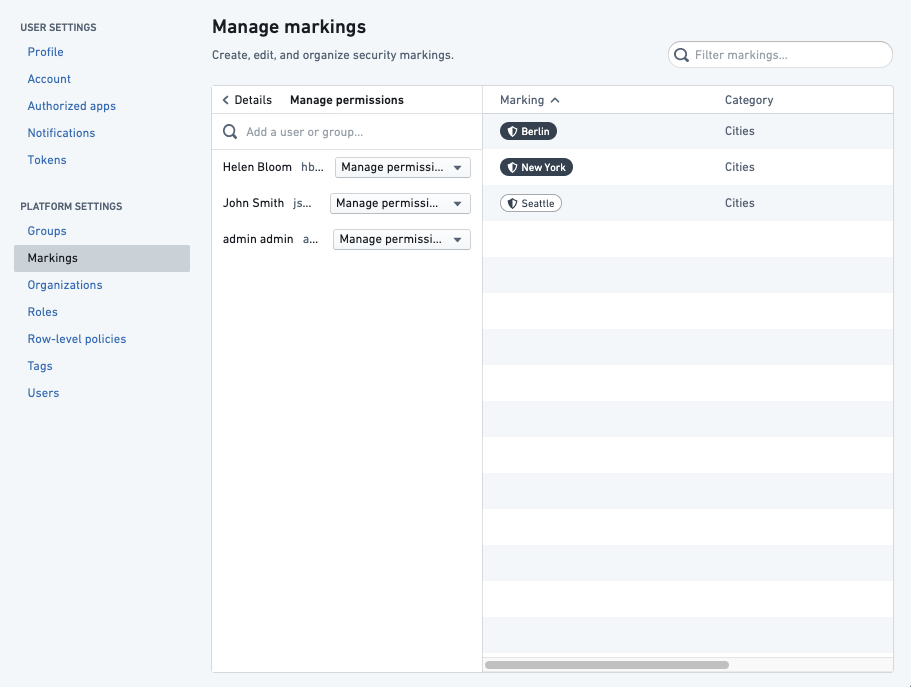
Task: Navigate to Groups settings
Action: click(x=46, y=231)
